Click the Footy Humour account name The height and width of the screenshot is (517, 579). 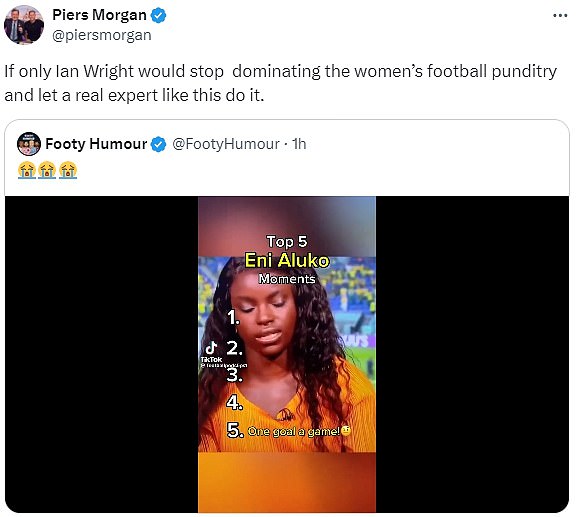[96, 144]
